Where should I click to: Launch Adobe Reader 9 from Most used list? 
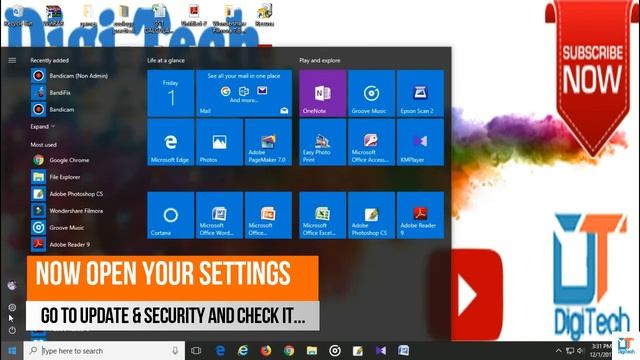tap(60, 244)
